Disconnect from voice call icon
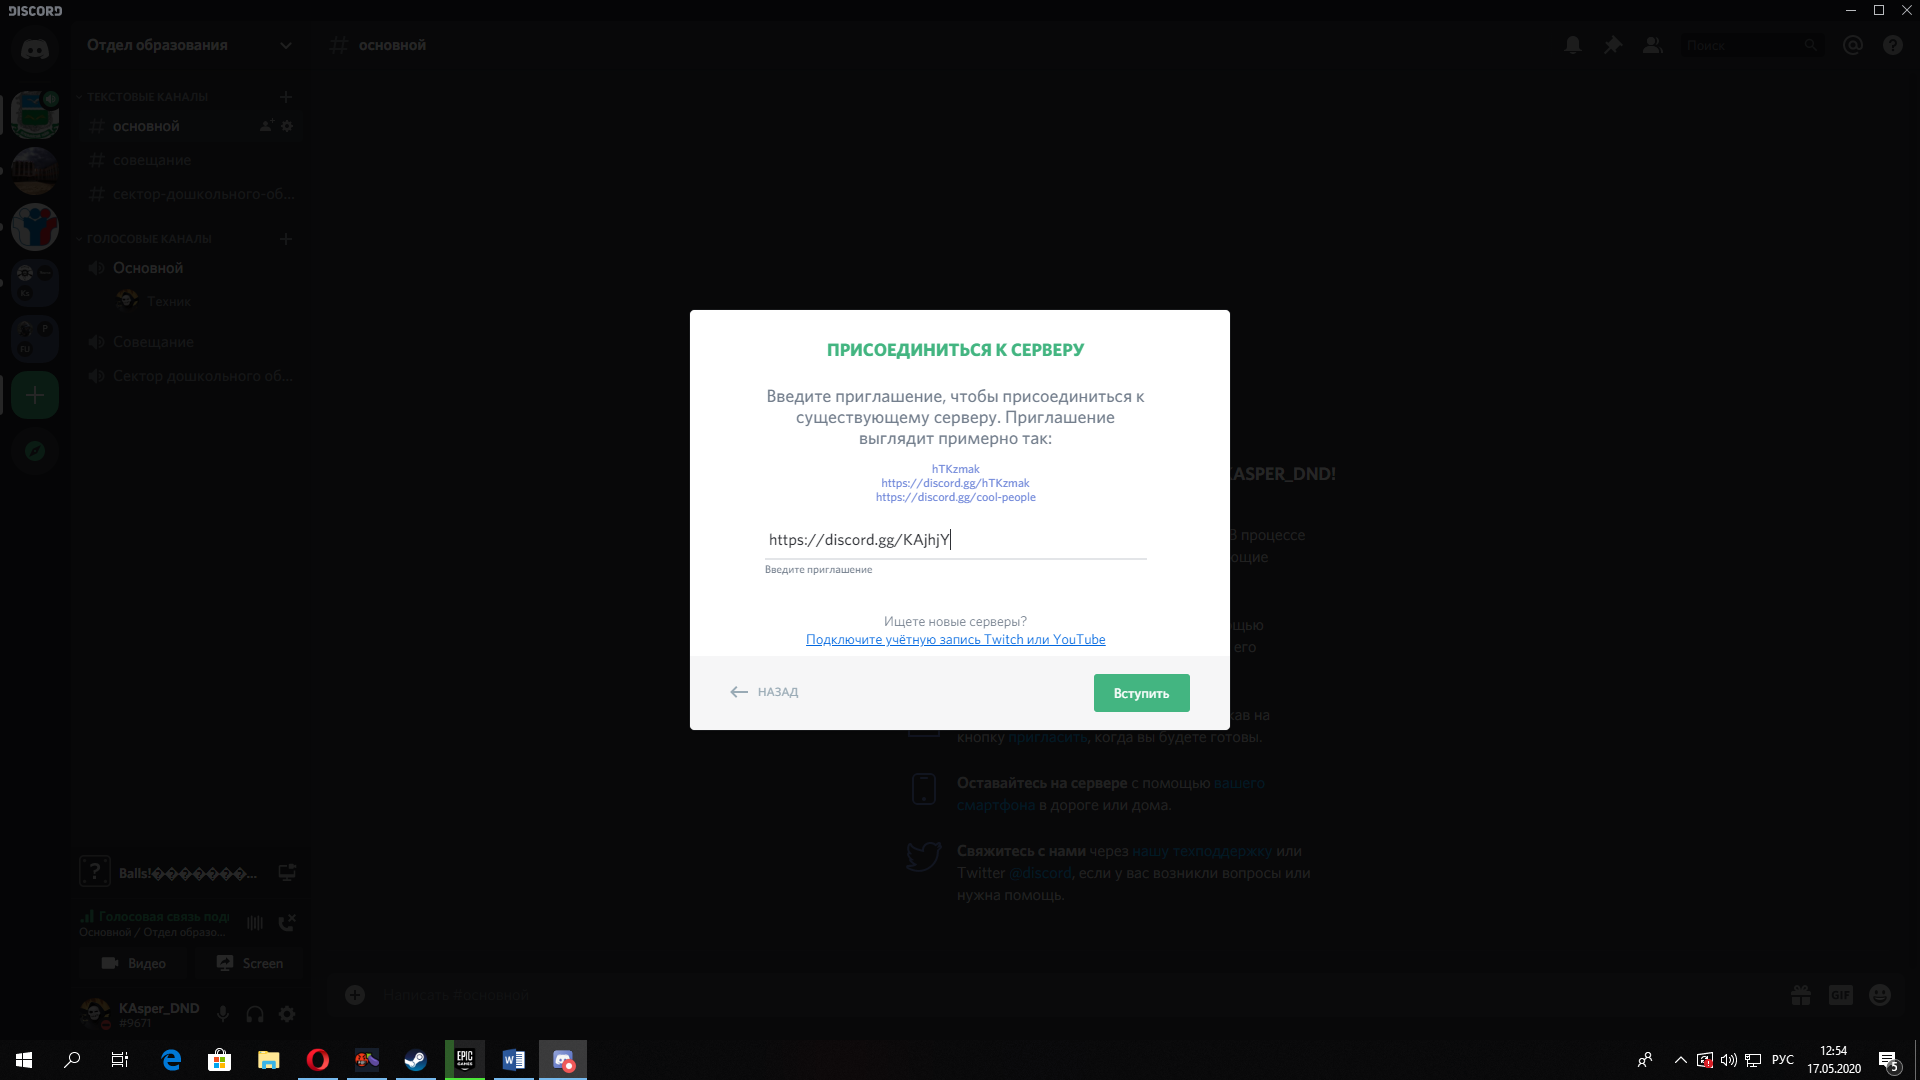Screen dimensions: 1920x1080 click(x=287, y=923)
